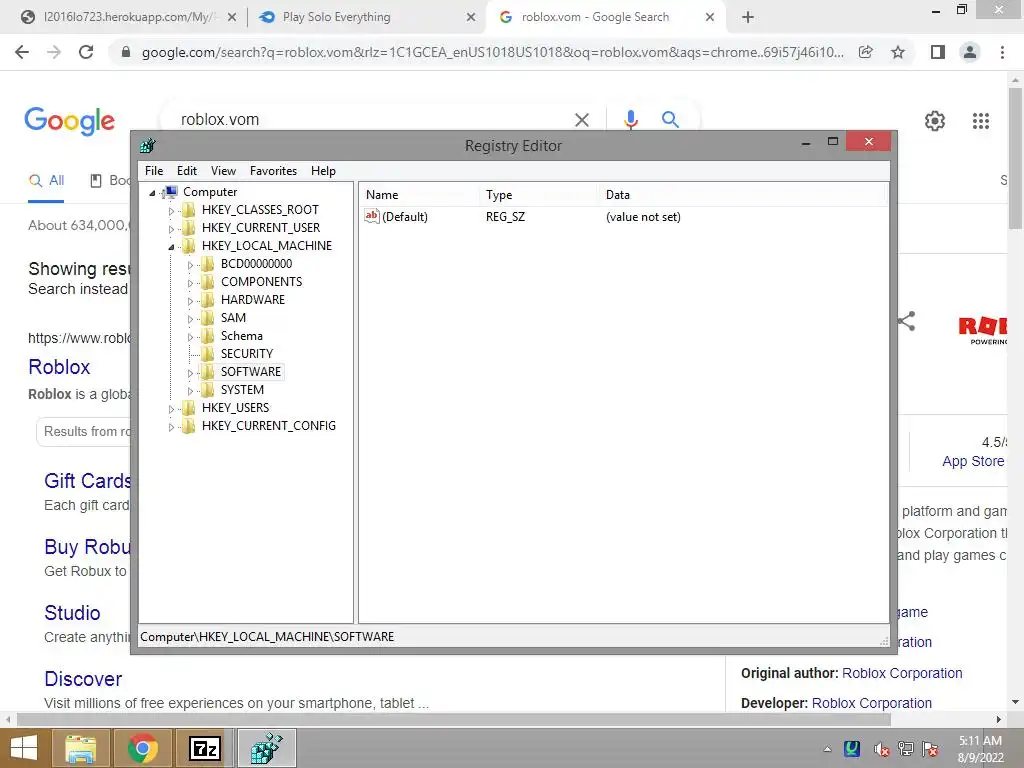Open Chrome side panel icon

(x=938, y=52)
